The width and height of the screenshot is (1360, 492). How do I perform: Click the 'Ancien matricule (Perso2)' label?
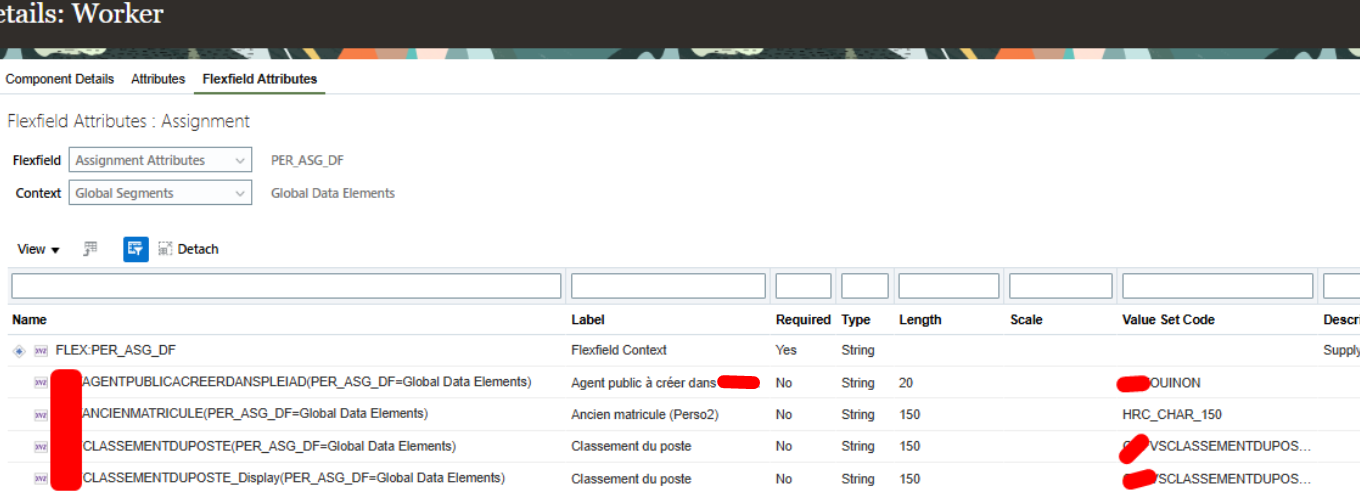click(645, 415)
